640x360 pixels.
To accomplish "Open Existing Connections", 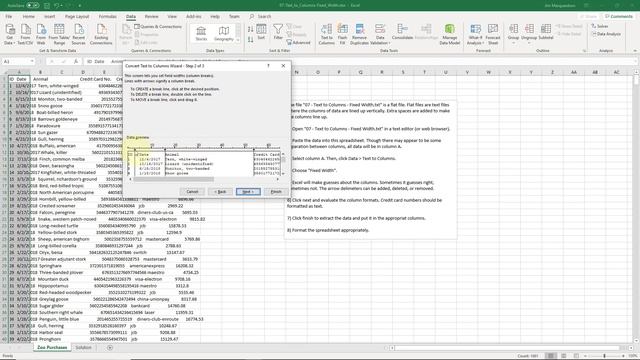I will click(x=101, y=34).
